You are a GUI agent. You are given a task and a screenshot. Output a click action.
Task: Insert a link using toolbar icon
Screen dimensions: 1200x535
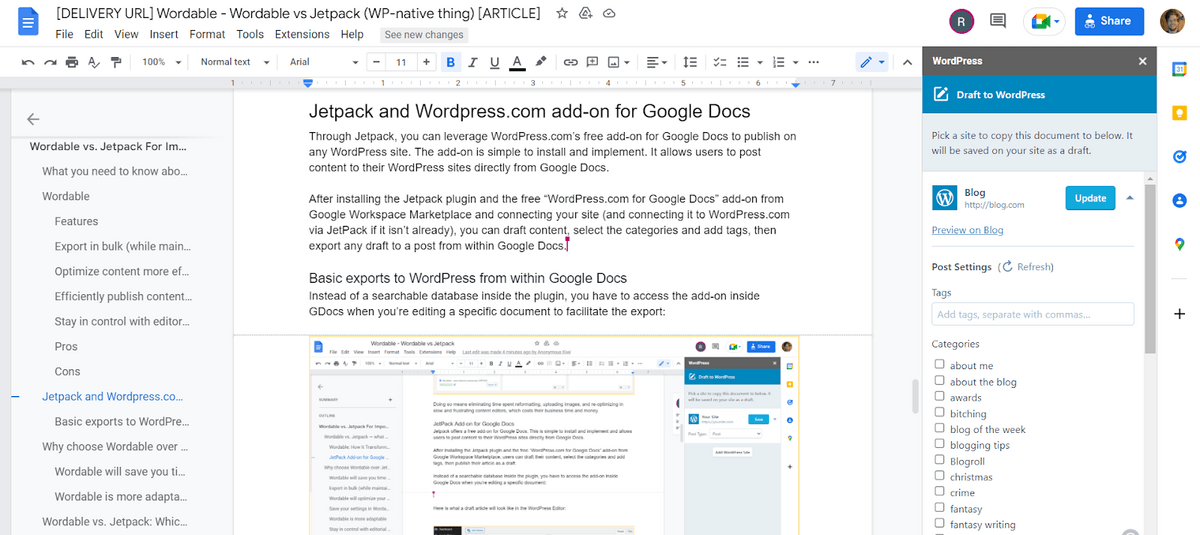[x=570, y=62]
